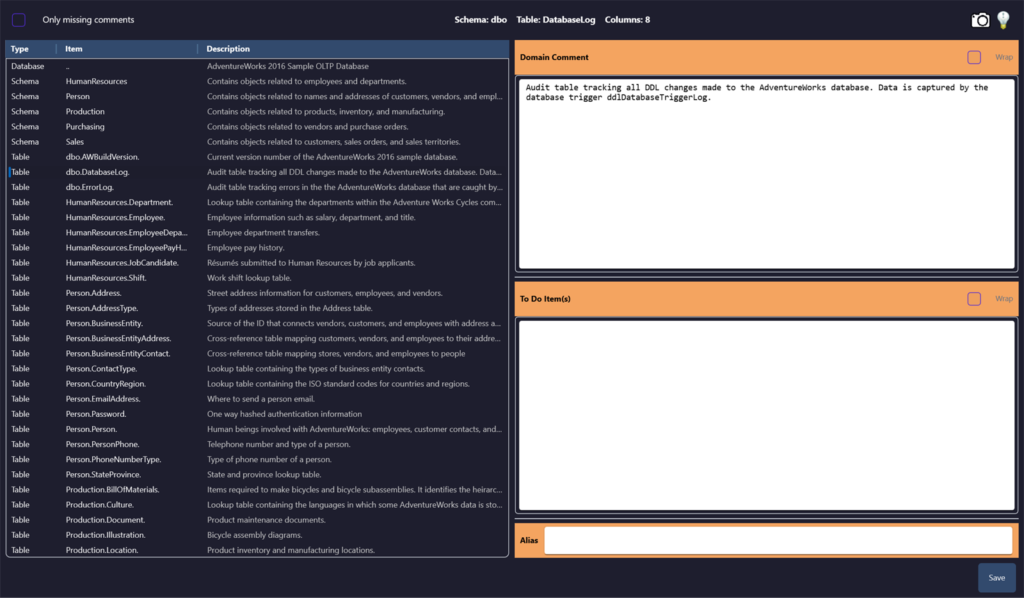The image size is (1024, 598).
Task: Click 'Product maintenance documents.' description
Action: coord(266,520)
